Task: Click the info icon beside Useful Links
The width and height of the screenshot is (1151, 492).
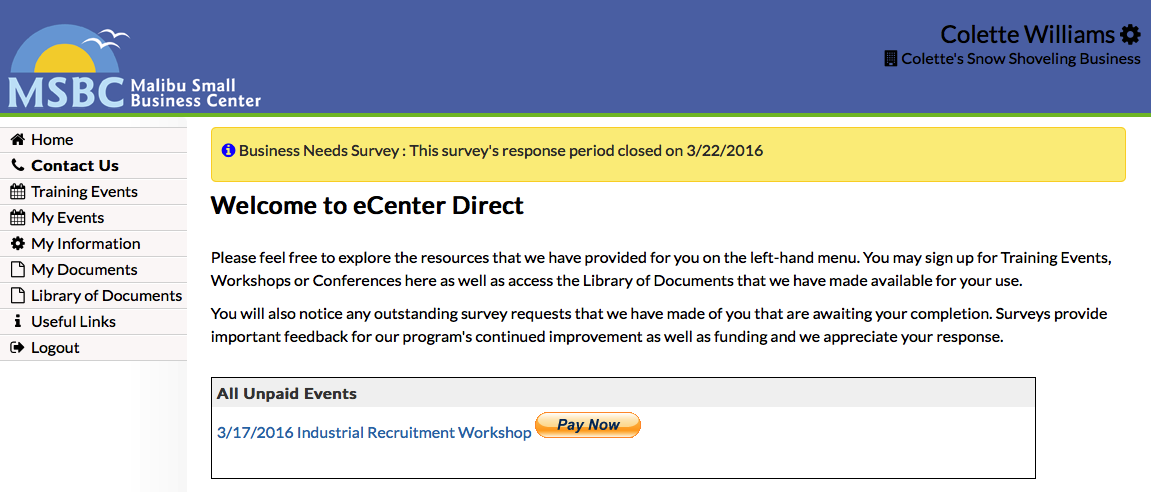Action: pyautogui.click(x=17, y=322)
